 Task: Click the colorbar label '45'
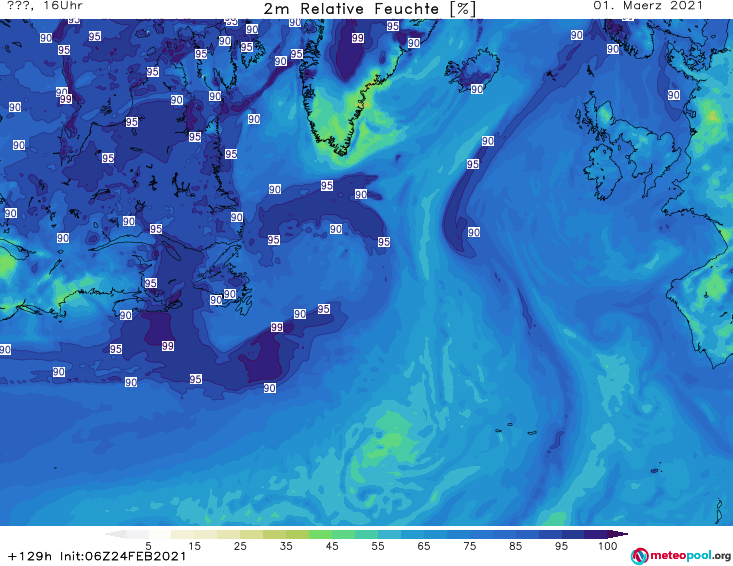(332, 546)
